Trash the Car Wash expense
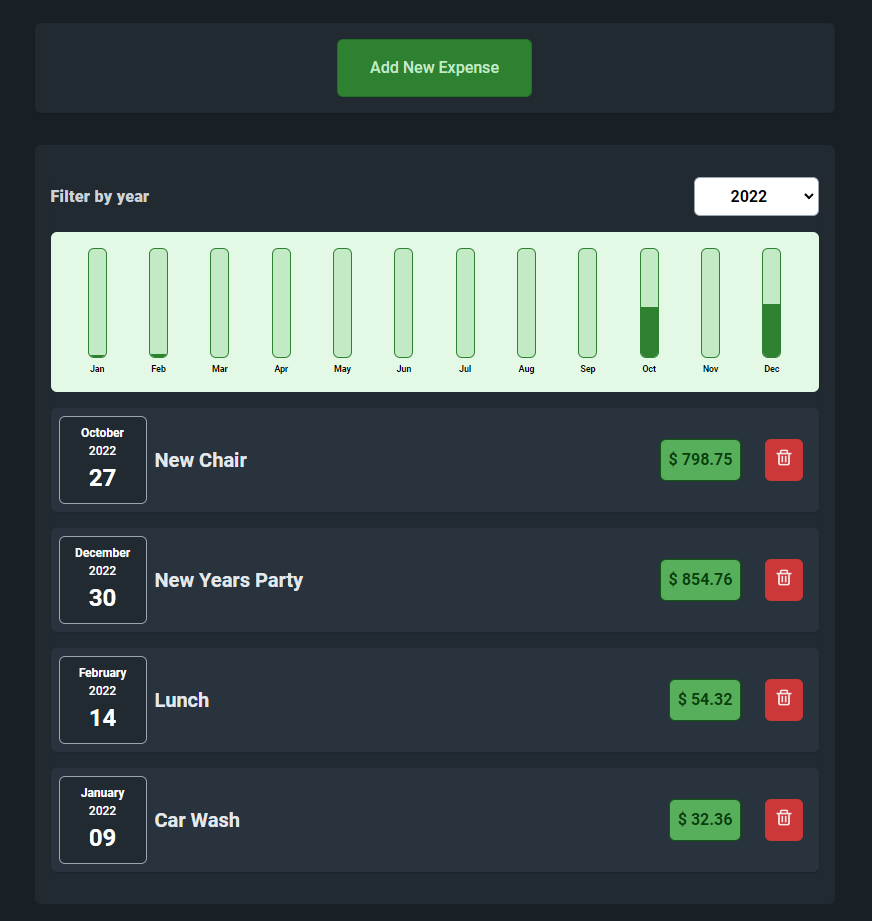This screenshot has width=872, height=921. (783, 819)
